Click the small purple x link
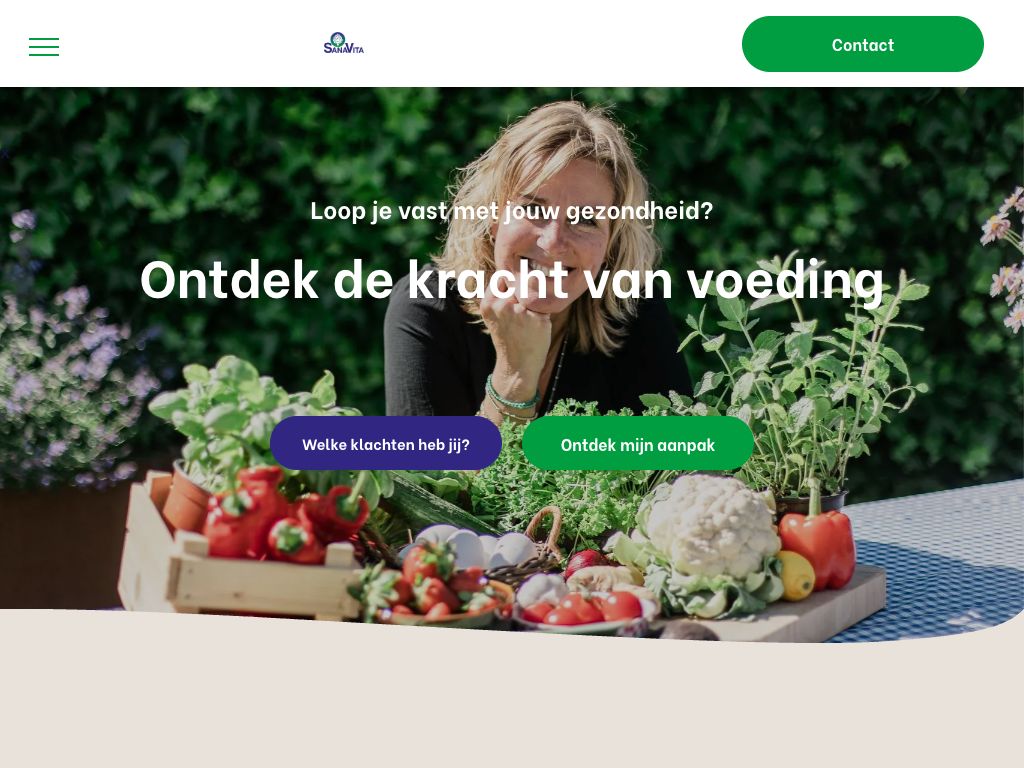Viewport: 1024px width, 768px height. coord(5,153)
